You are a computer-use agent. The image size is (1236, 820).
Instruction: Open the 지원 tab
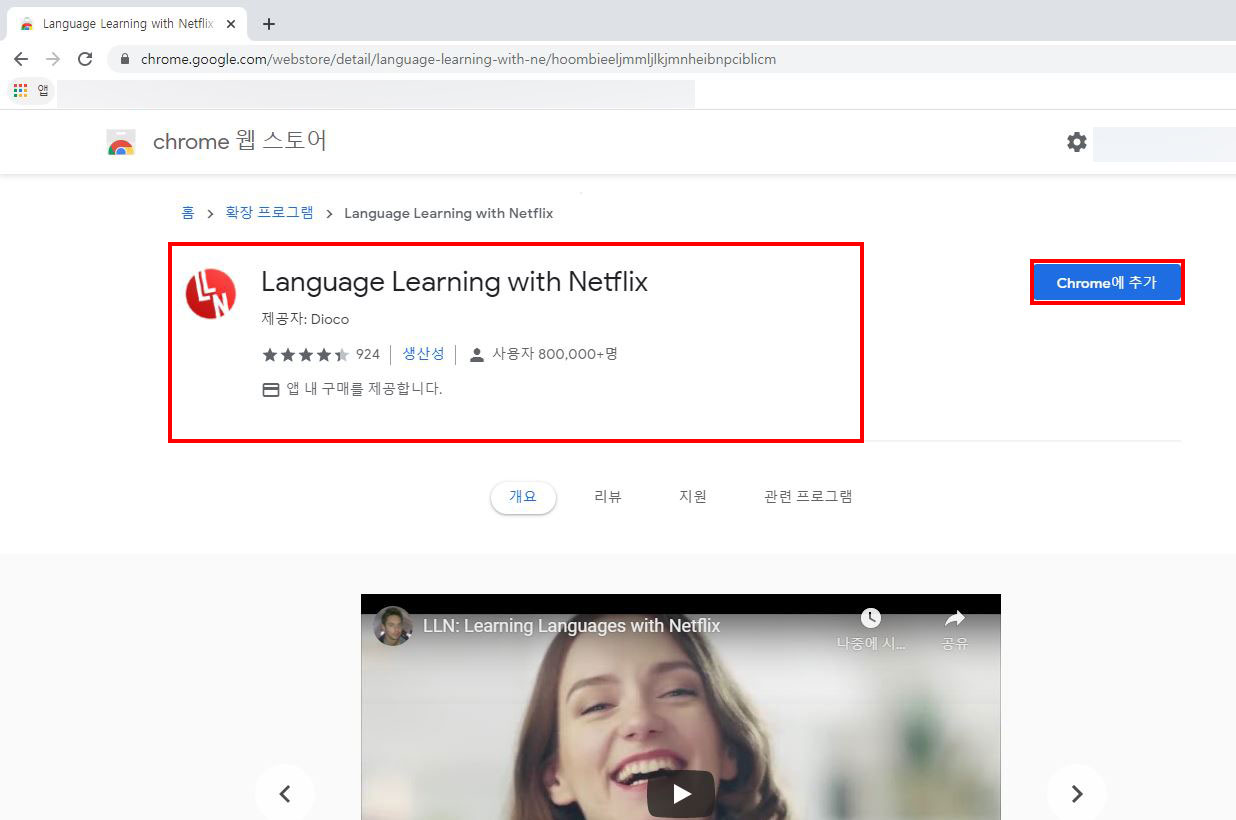pos(693,497)
